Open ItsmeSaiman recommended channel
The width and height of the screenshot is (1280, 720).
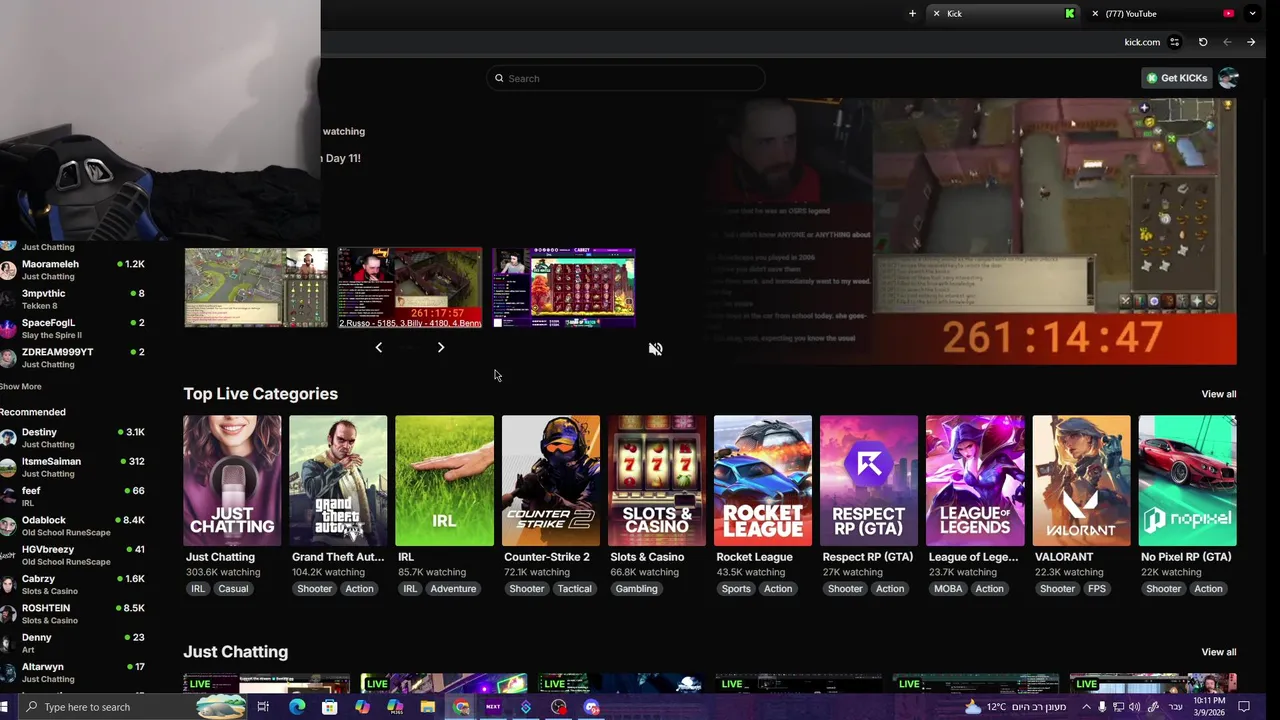74,467
